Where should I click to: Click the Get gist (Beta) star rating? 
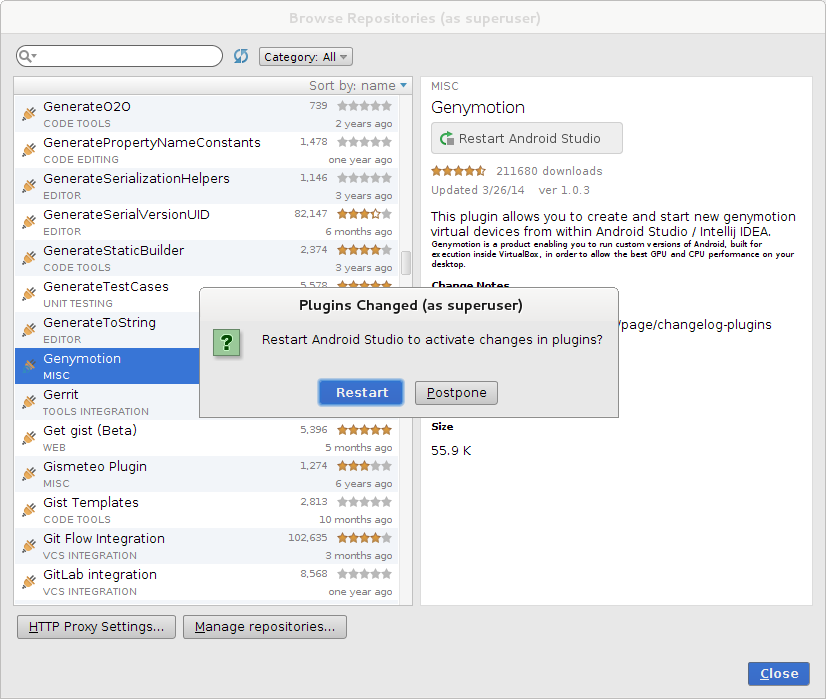[x=365, y=430]
